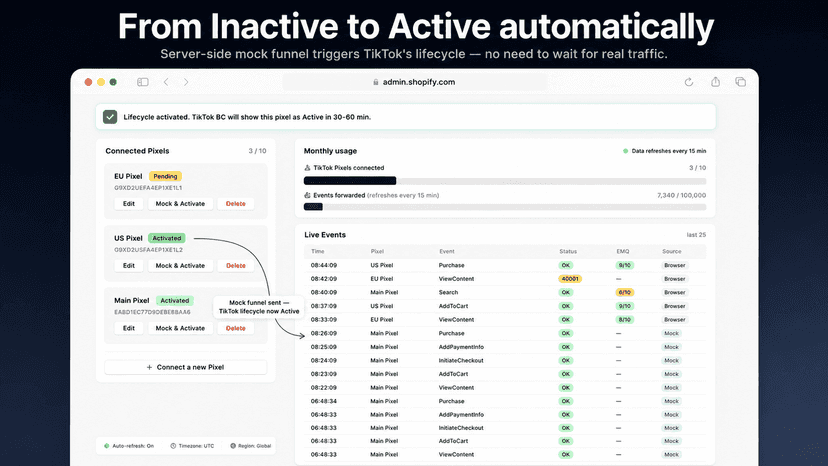
Task: Click the 40001 status badge
Action: 570,279
